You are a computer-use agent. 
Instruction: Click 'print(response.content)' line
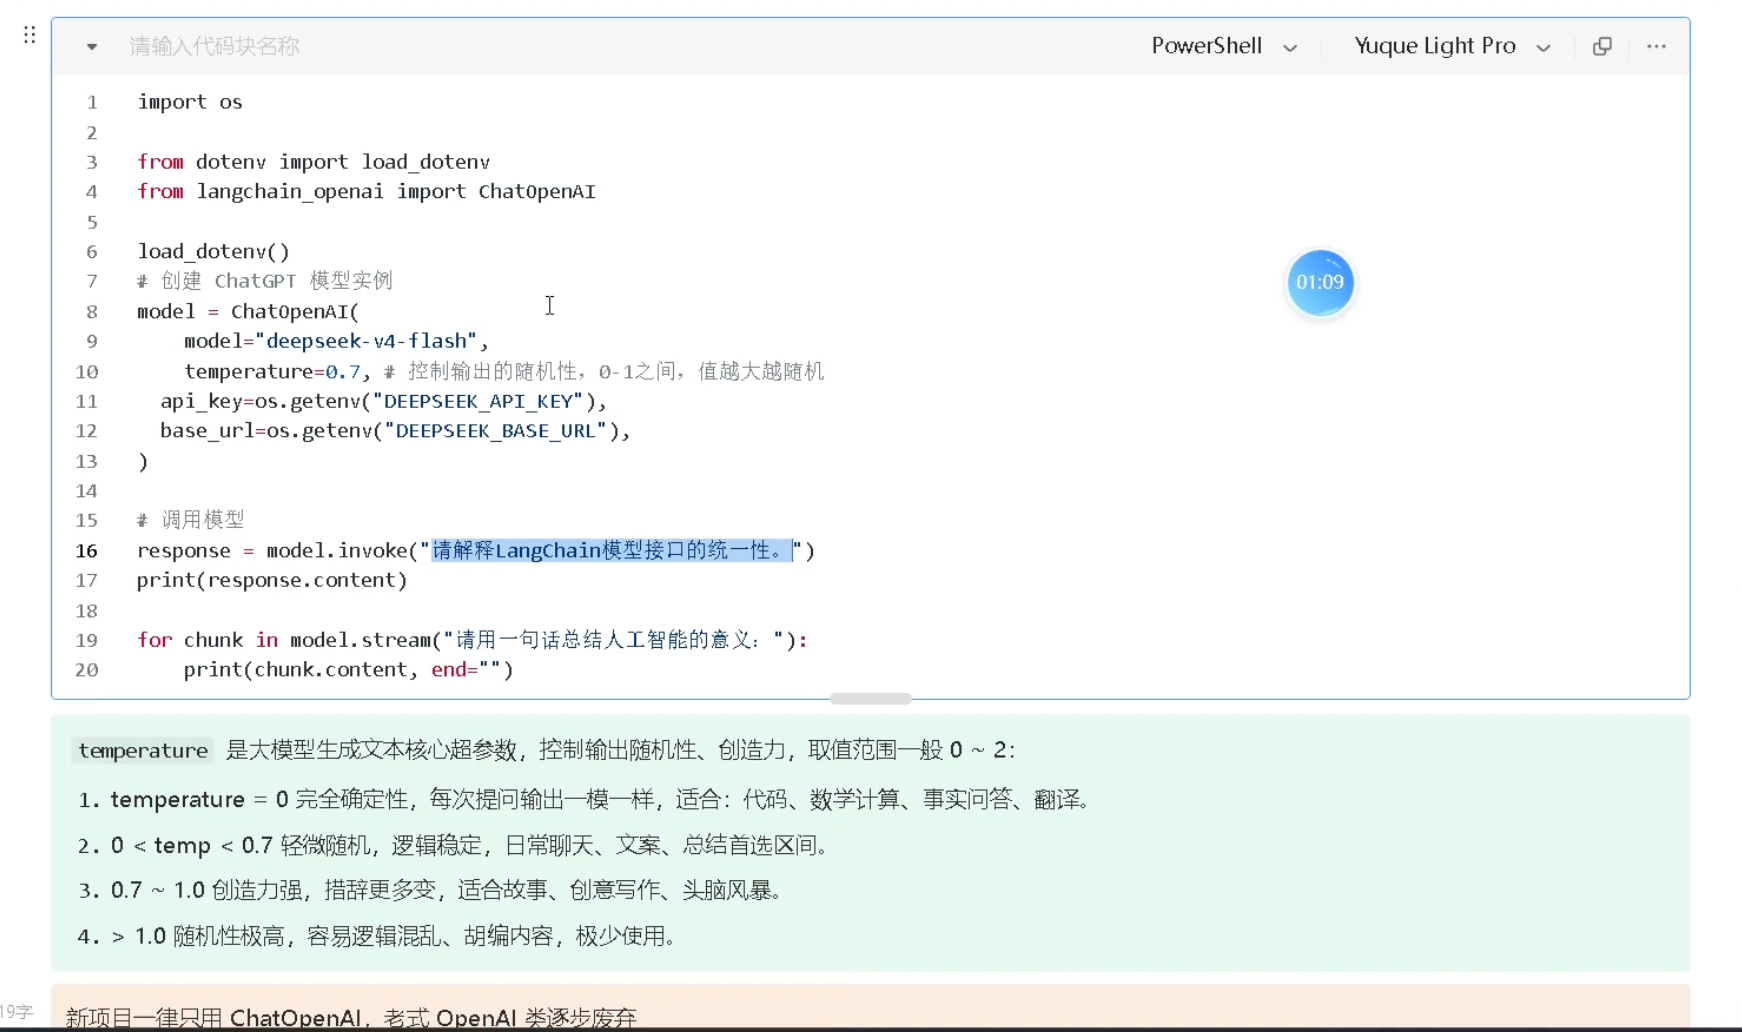click(272, 580)
